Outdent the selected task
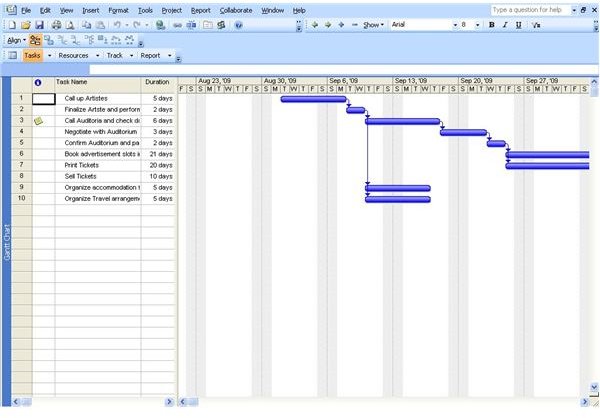Image resolution: width=600 pixels, height=418 pixels. [x=315, y=25]
